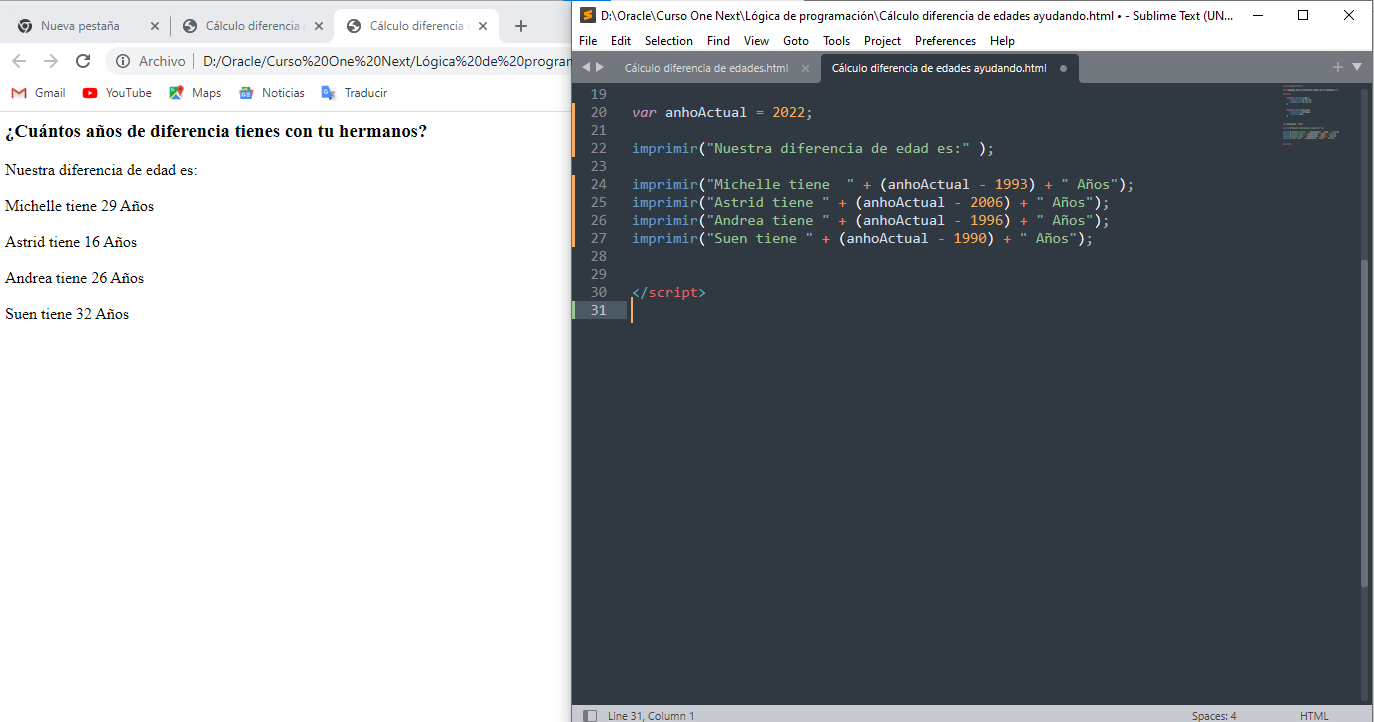The image size is (1374, 722).
Task: Open the Noticias bookmark
Action: point(272,93)
